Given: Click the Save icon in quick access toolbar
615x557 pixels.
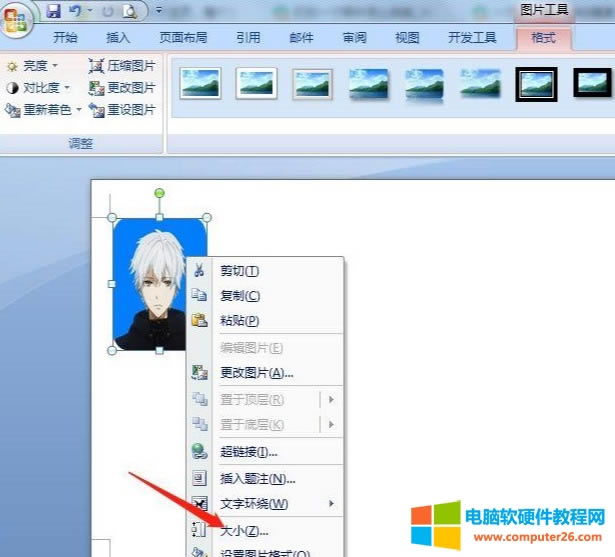Looking at the screenshot, I should (53, 12).
